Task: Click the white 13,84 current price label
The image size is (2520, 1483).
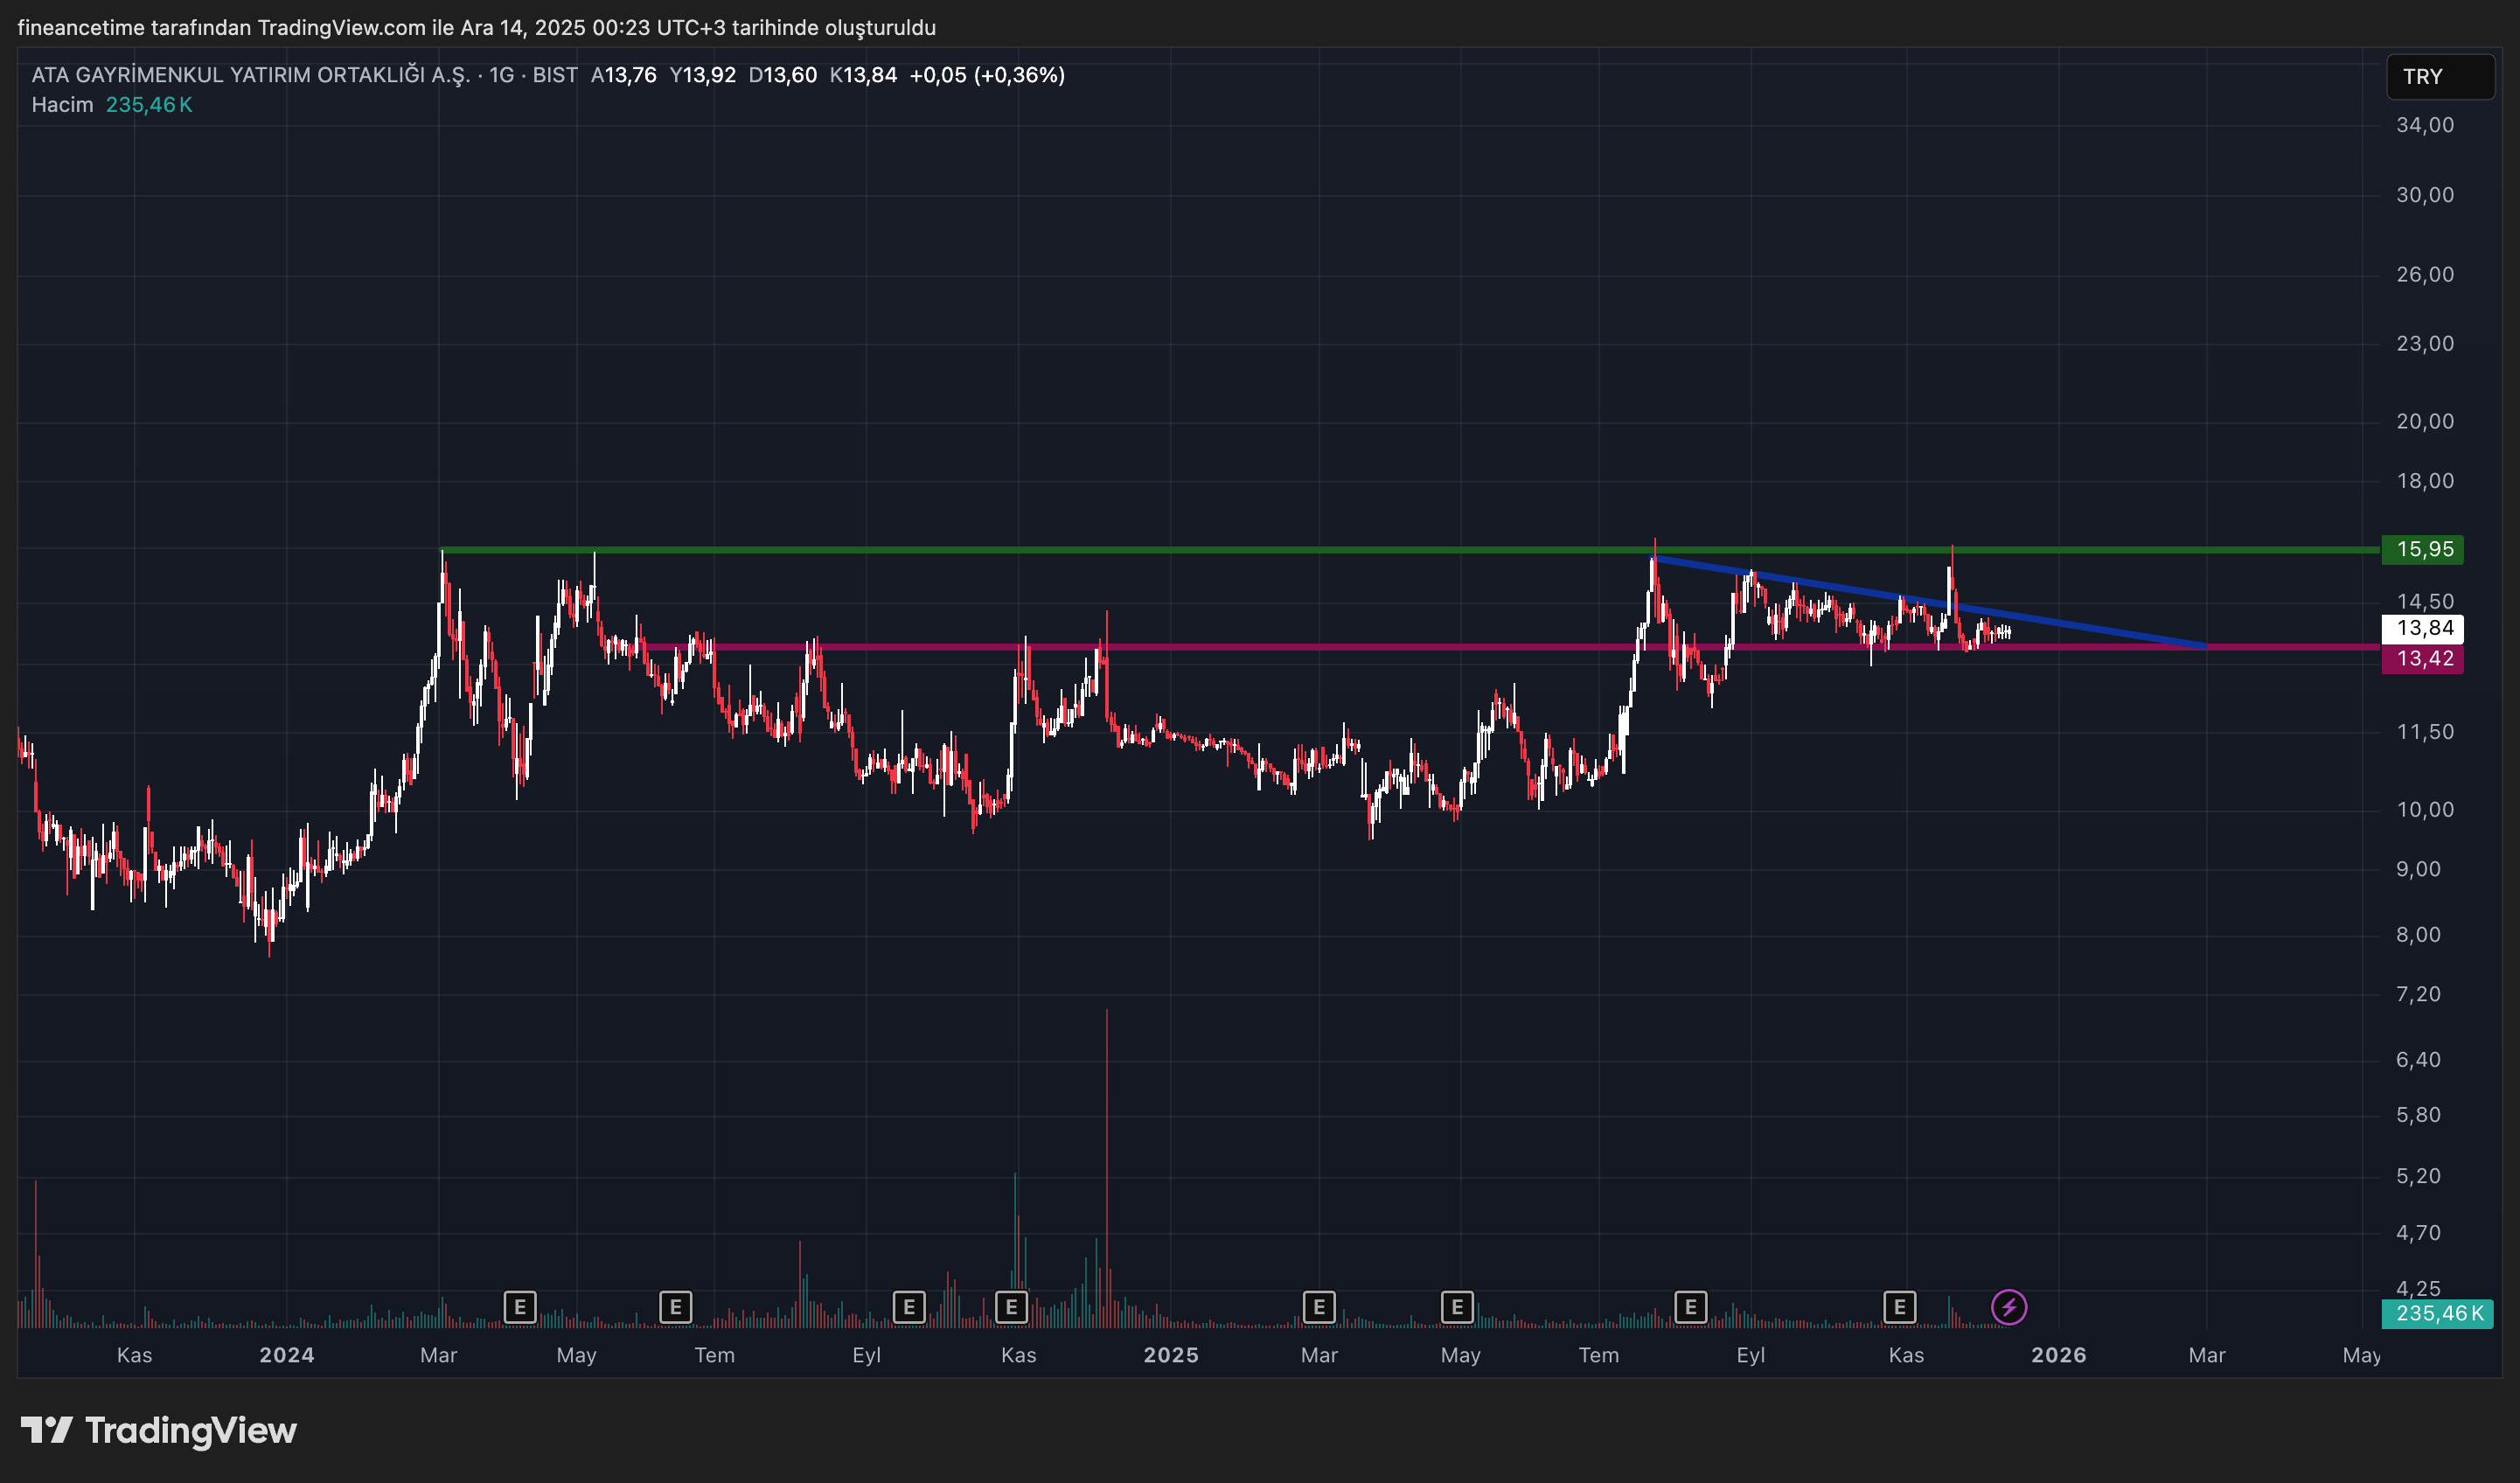Action: (2424, 628)
